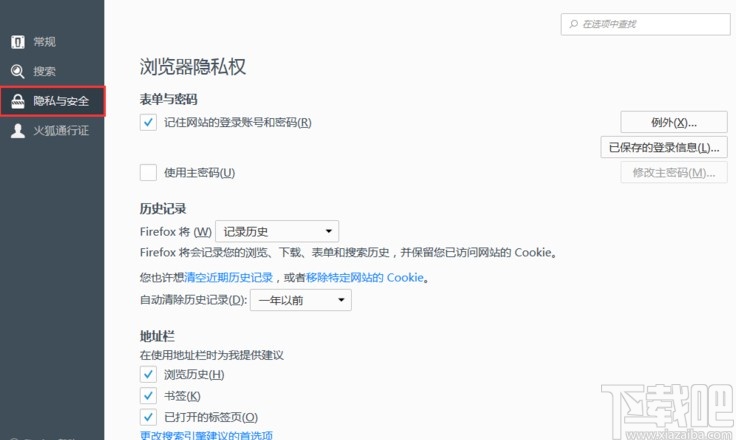Click the 例外(X)... button

[x=674, y=123]
